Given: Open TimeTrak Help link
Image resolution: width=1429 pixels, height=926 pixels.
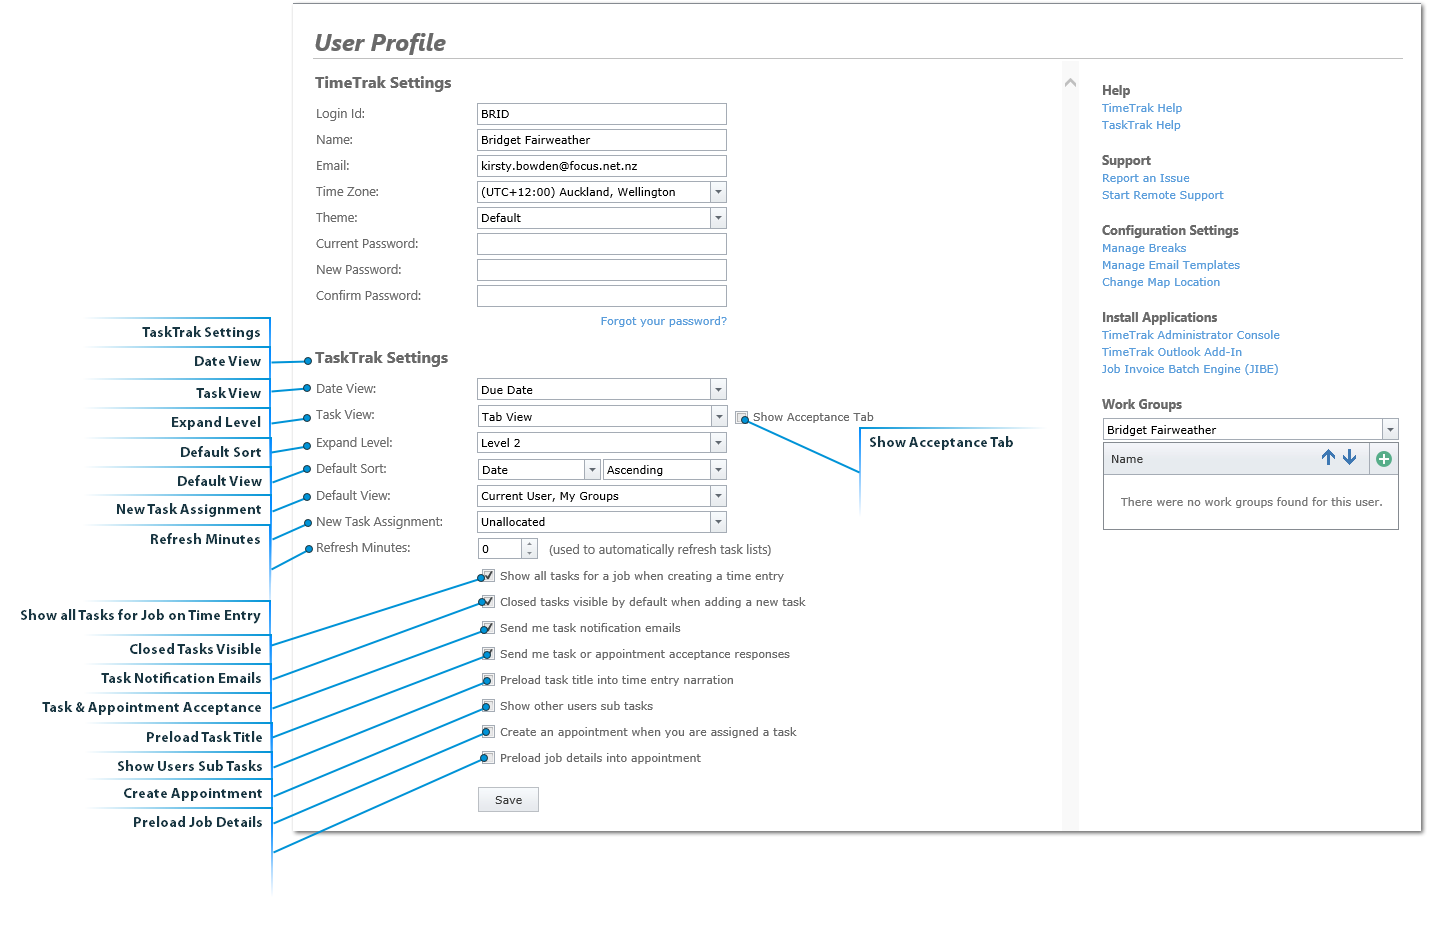Looking at the screenshot, I should click(x=1141, y=108).
